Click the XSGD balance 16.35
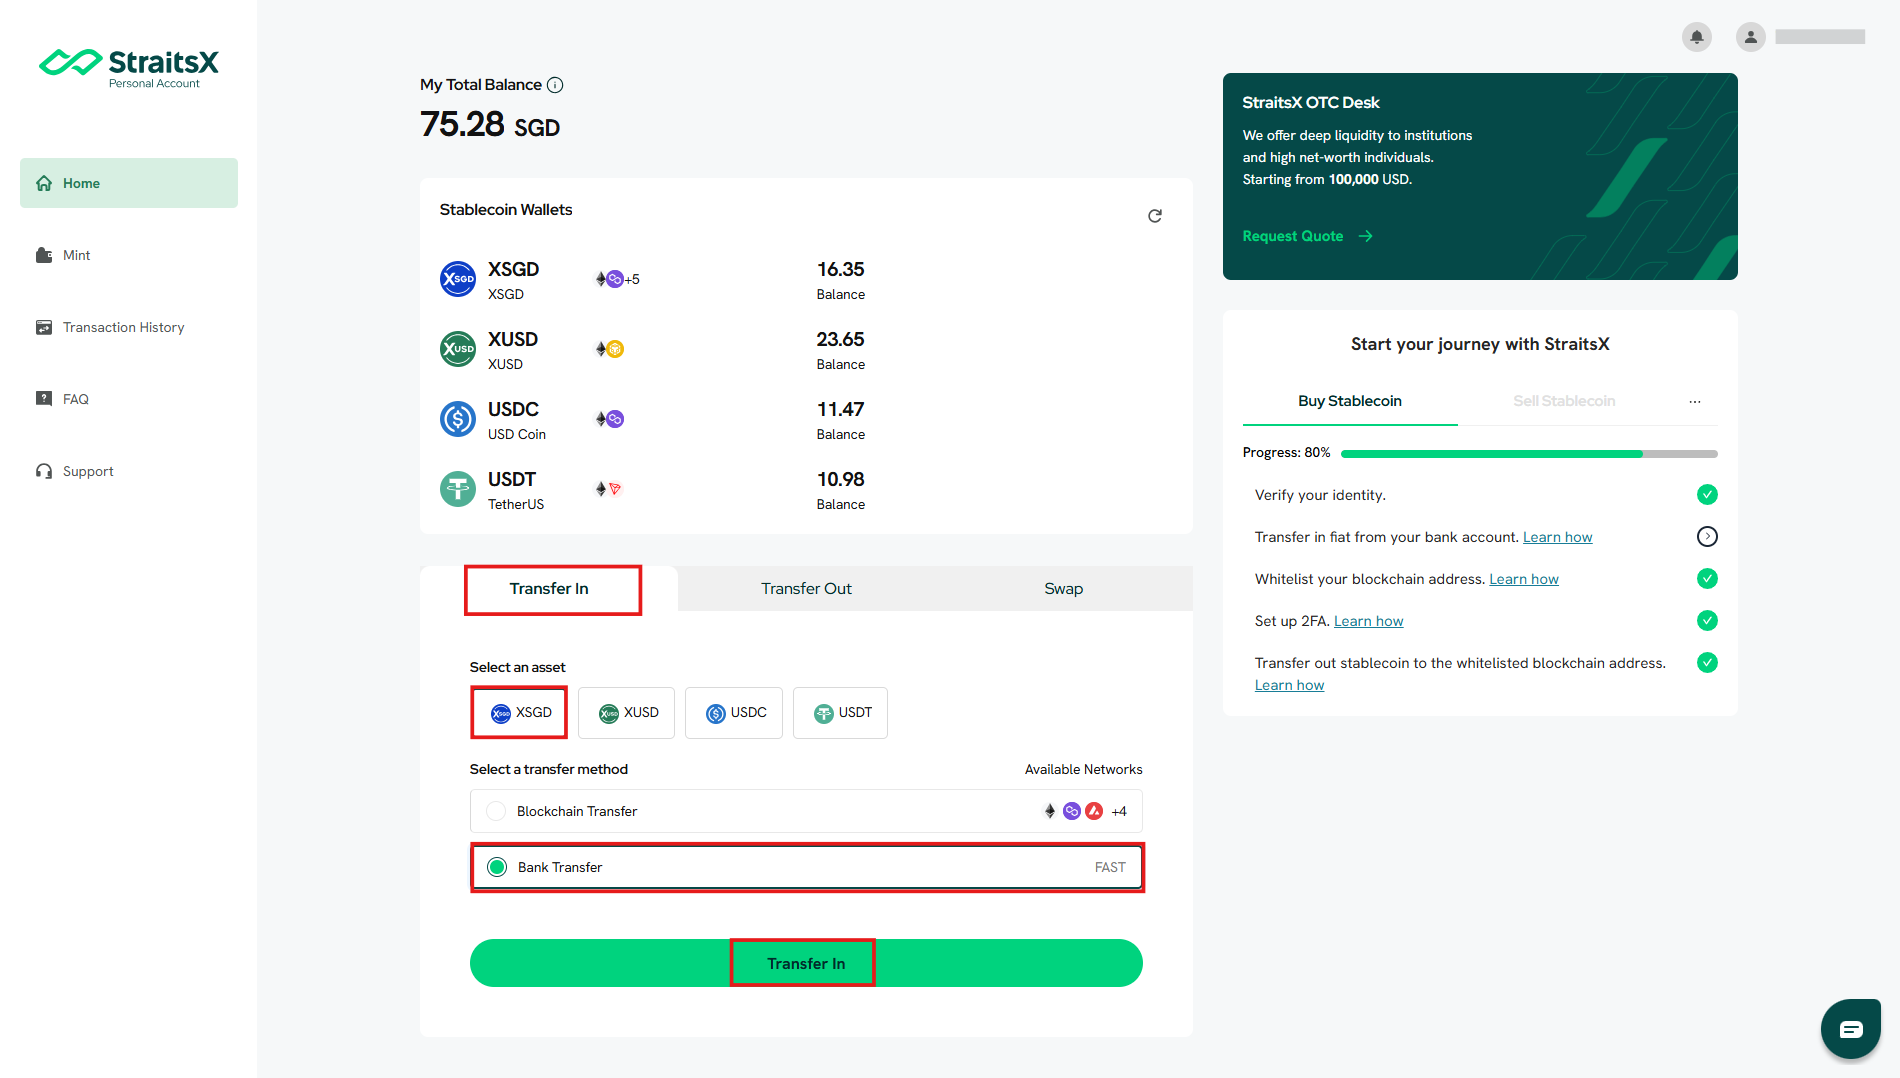 [840, 270]
